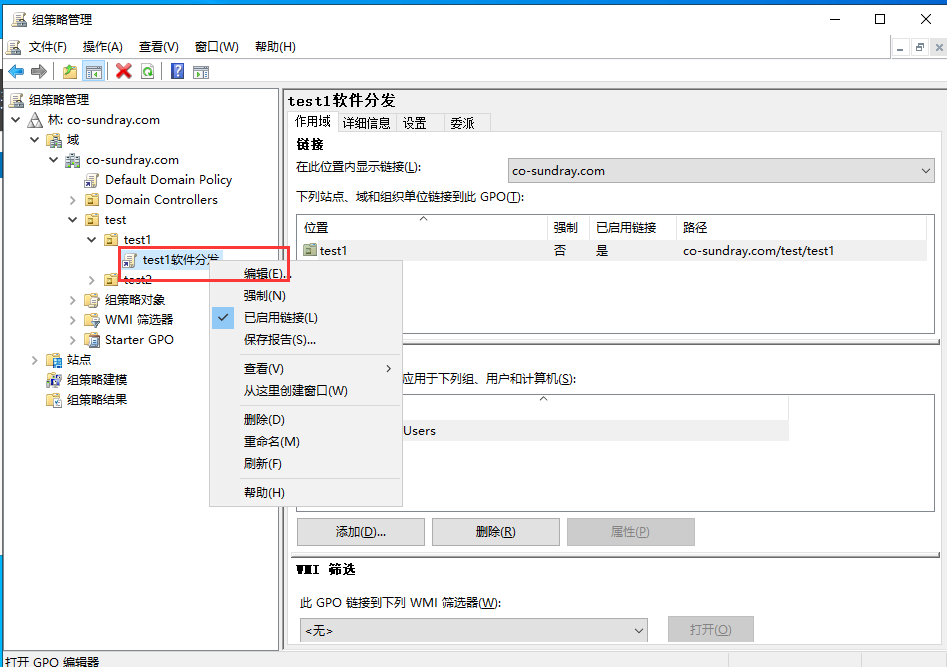Click the test1软件分发 GPO link icon

tap(129, 260)
